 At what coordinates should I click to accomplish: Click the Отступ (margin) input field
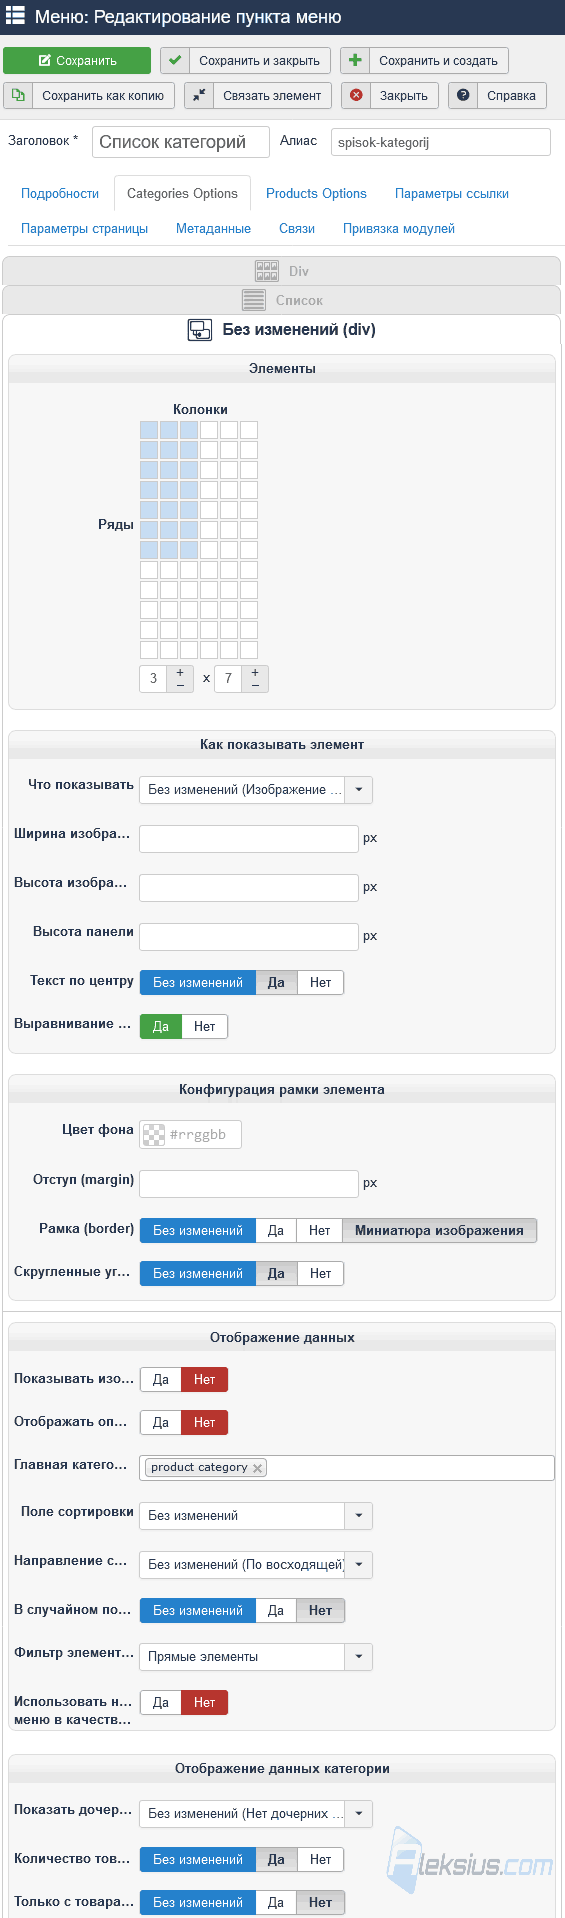point(249,1183)
